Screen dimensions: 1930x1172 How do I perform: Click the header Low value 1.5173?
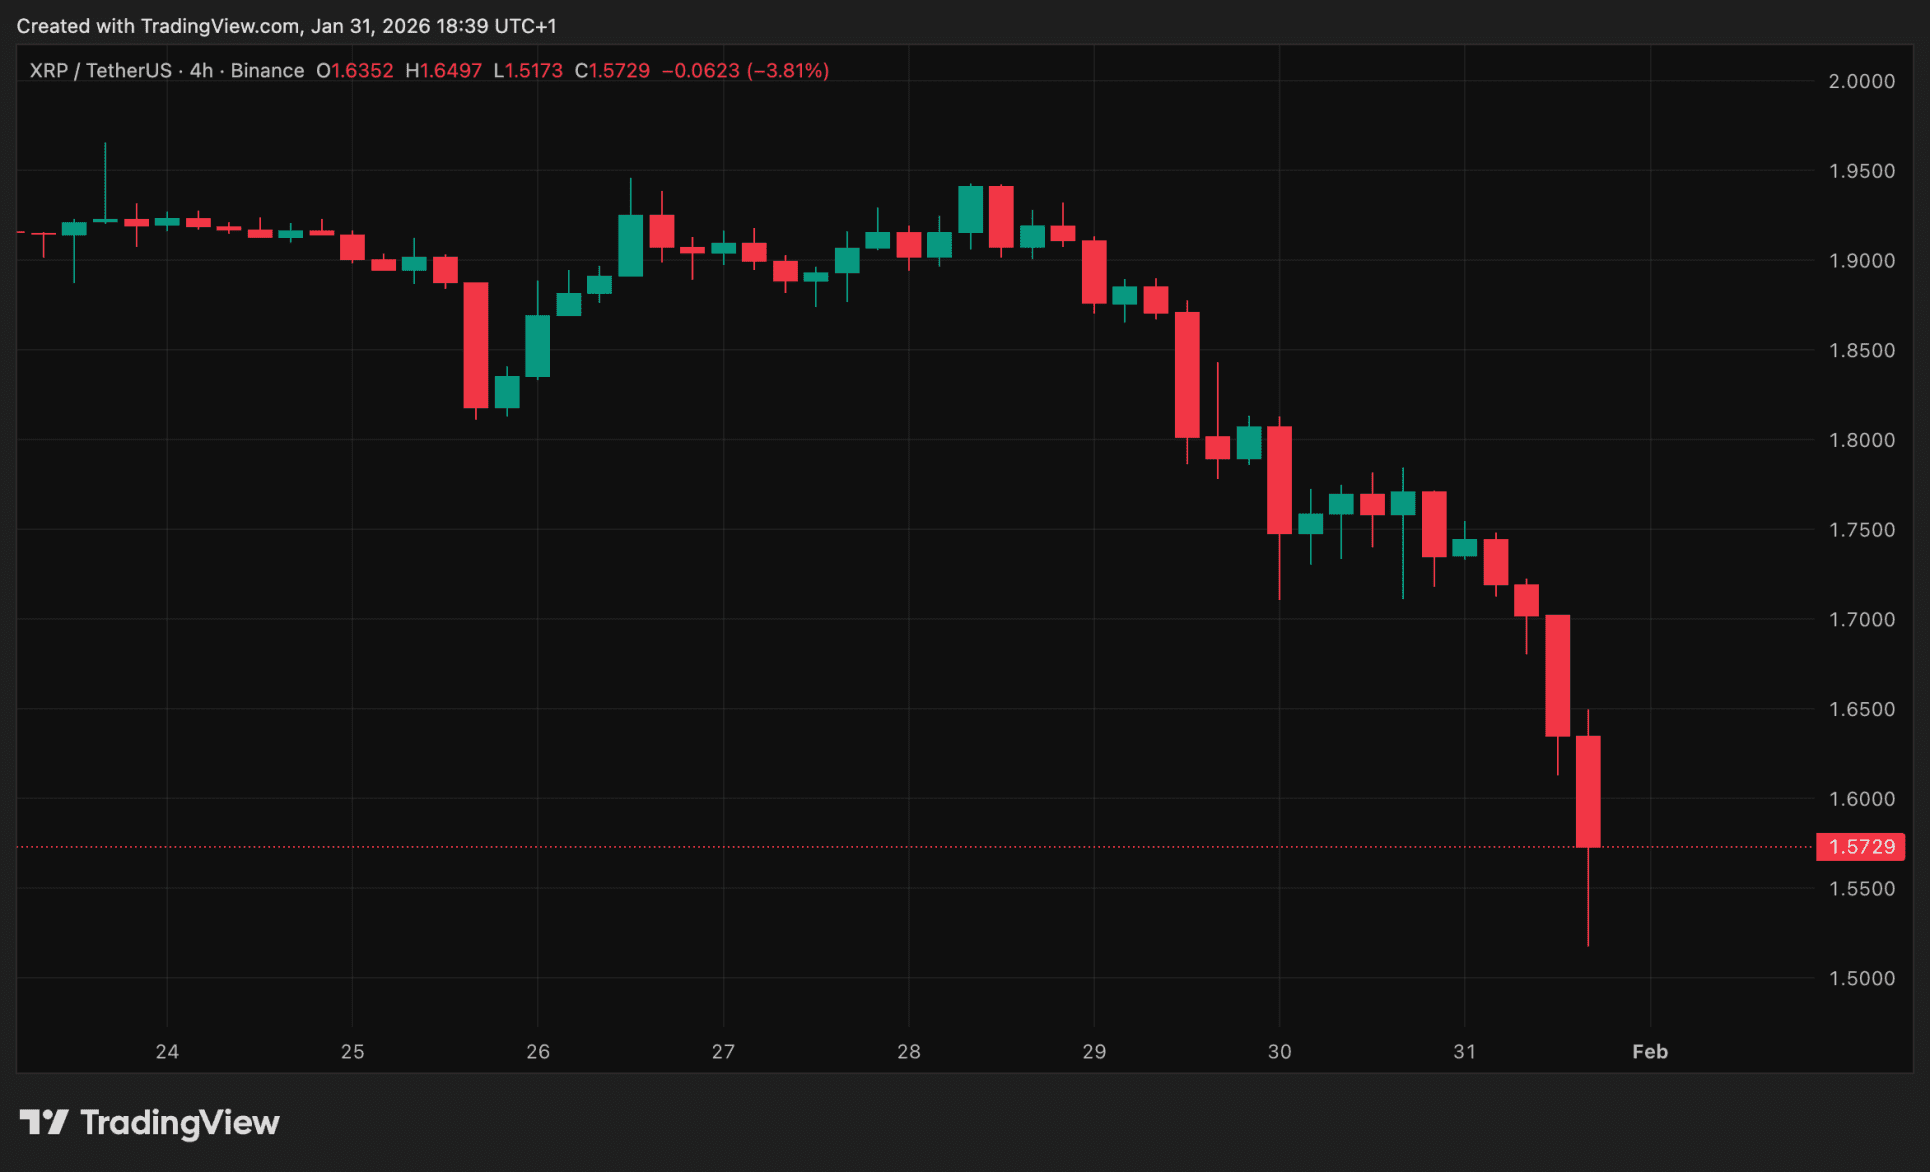[533, 71]
